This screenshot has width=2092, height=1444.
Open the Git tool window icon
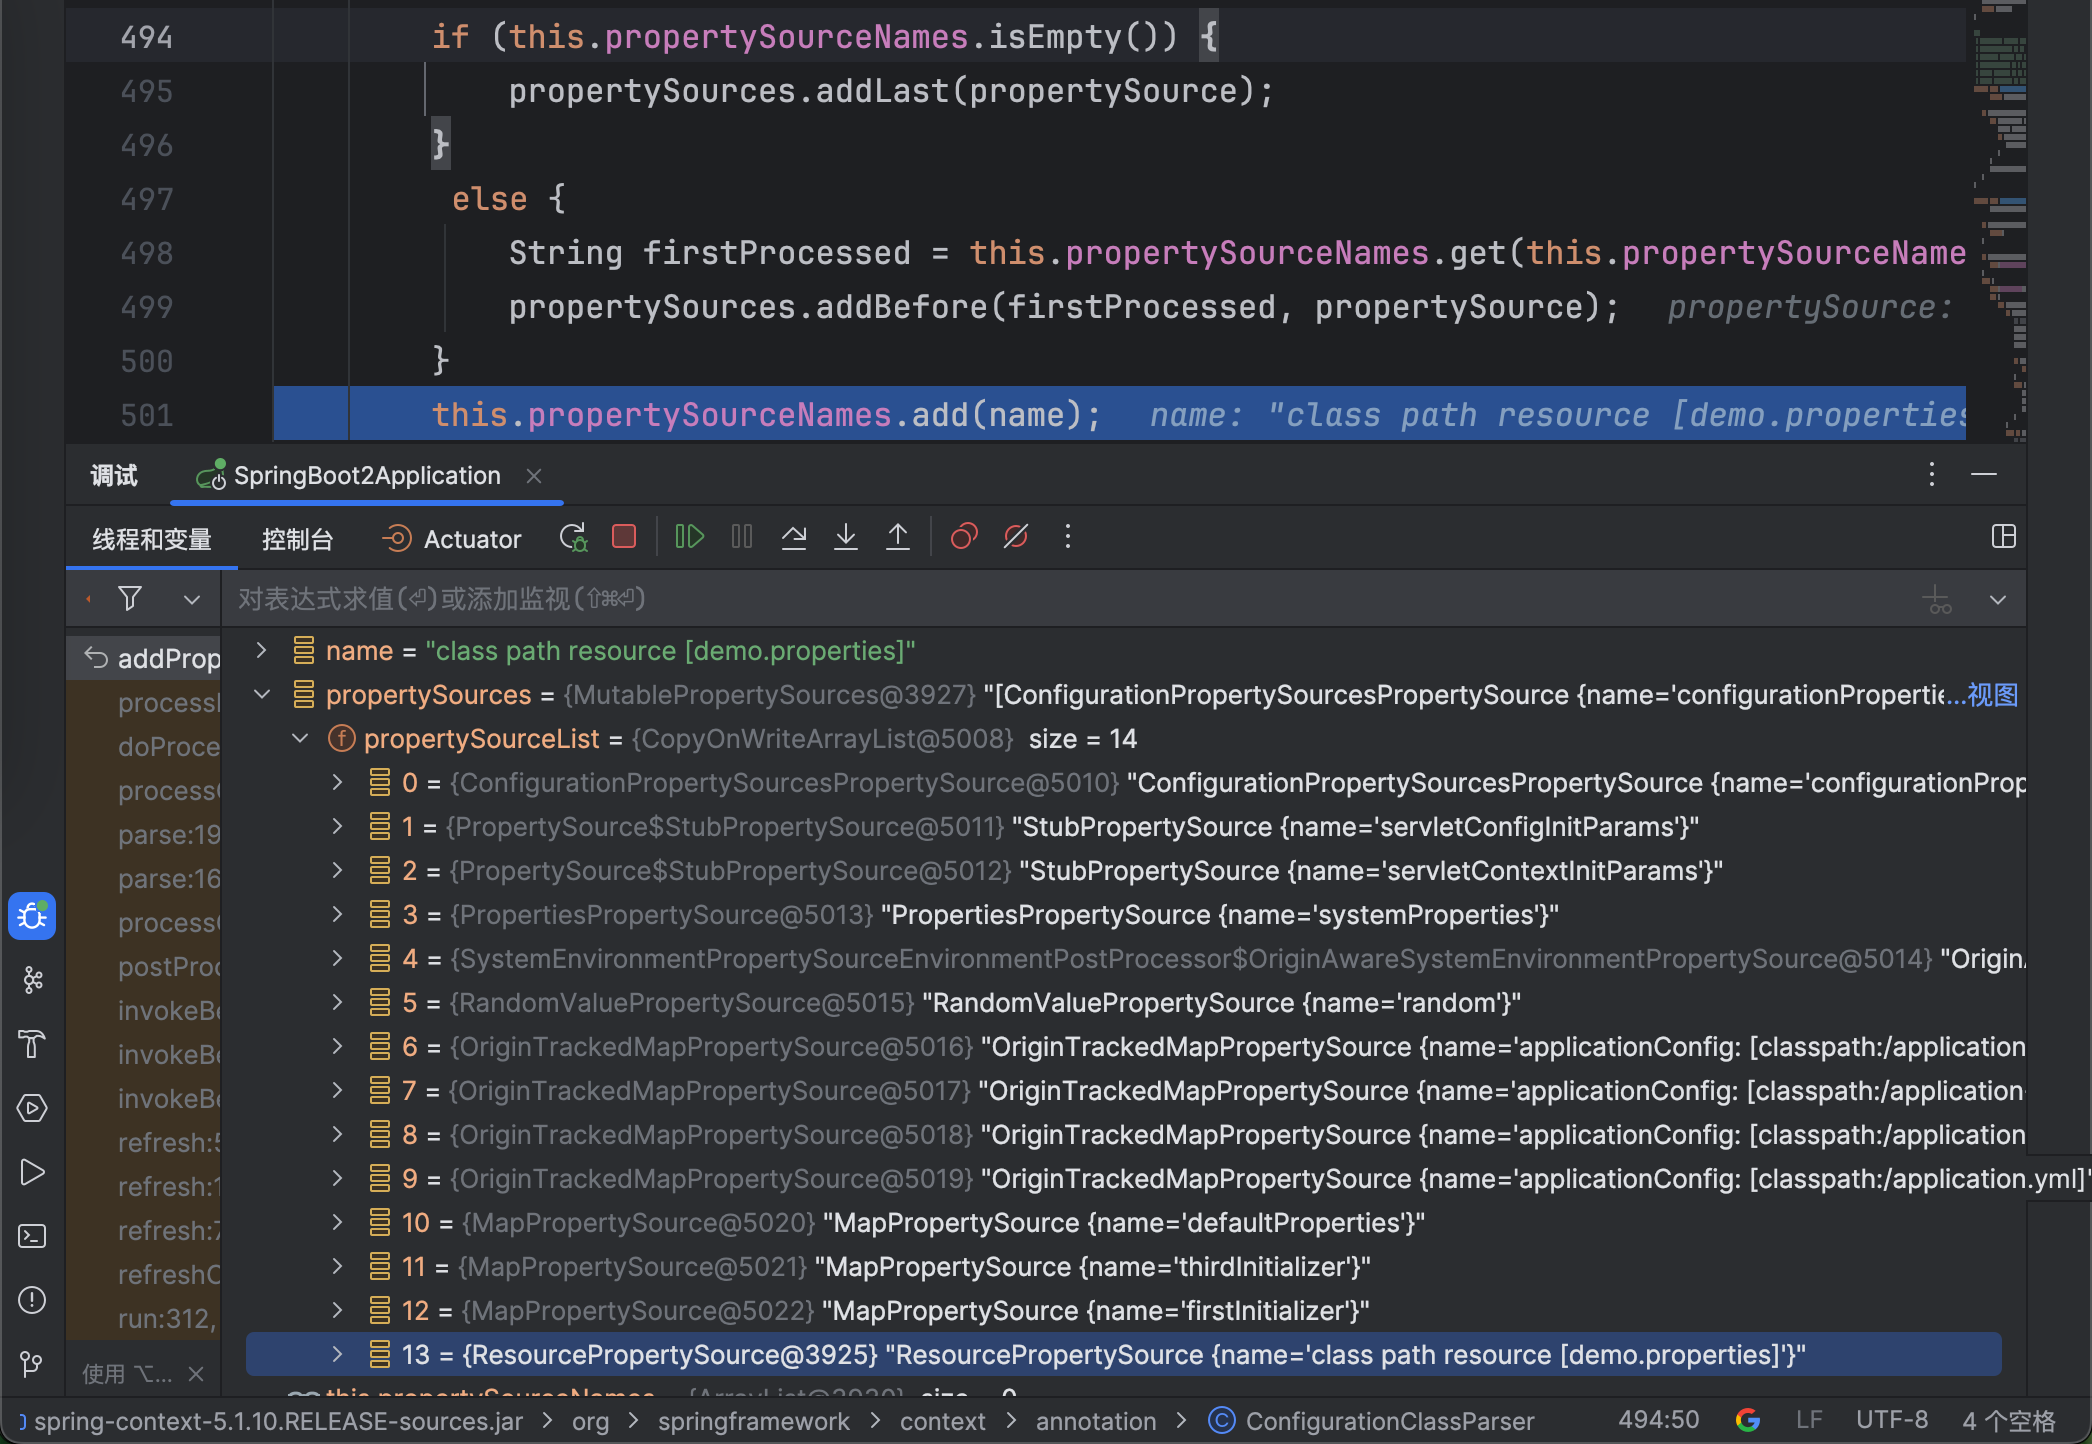tap(32, 1364)
